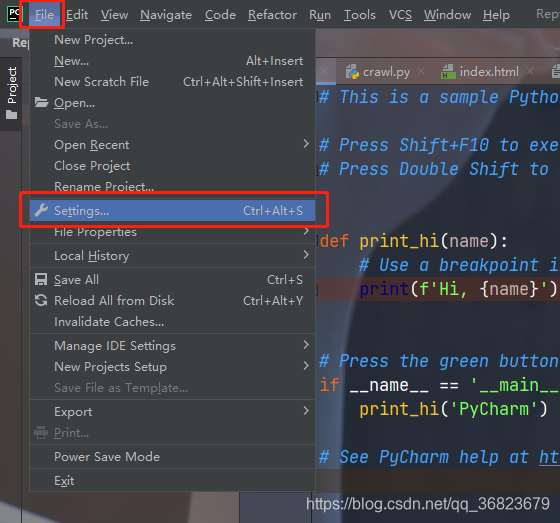Select New Scratch File entry
Screen dimensions: 560x523
point(172,82)
